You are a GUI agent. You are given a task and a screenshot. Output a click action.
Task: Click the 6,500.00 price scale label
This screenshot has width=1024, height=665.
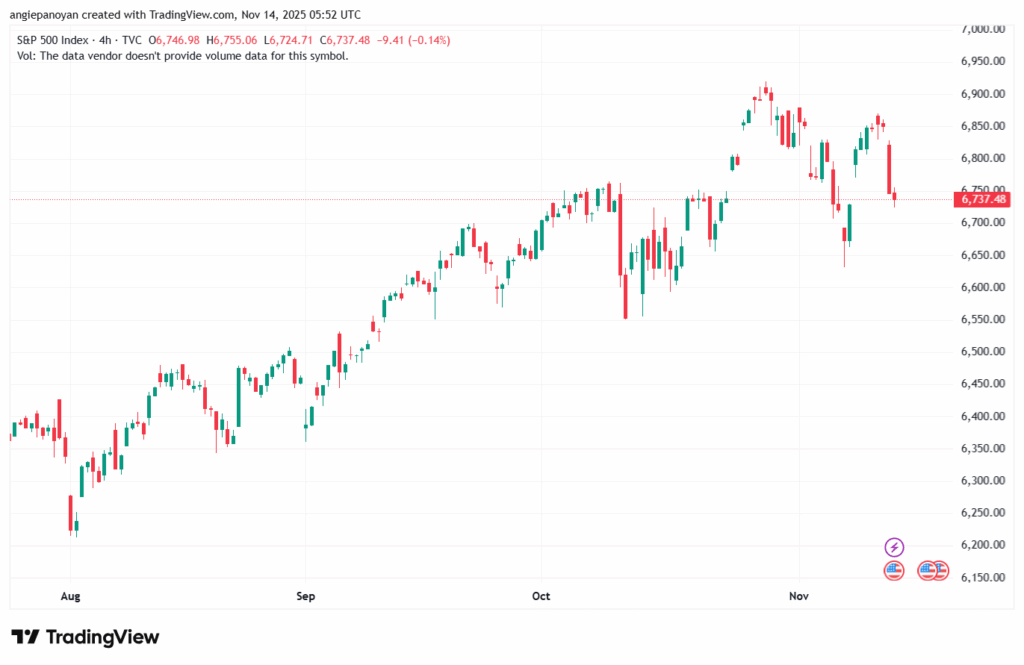pyautogui.click(x=980, y=352)
